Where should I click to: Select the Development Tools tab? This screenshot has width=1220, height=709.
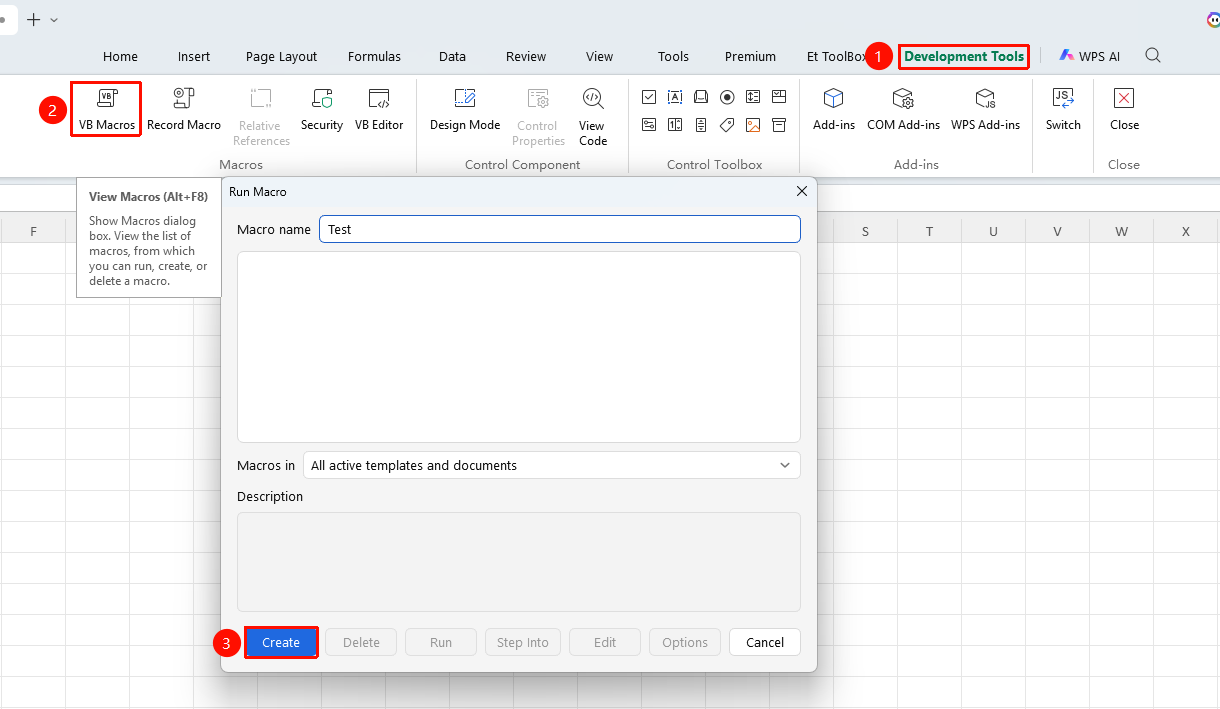(x=964, y=56)
